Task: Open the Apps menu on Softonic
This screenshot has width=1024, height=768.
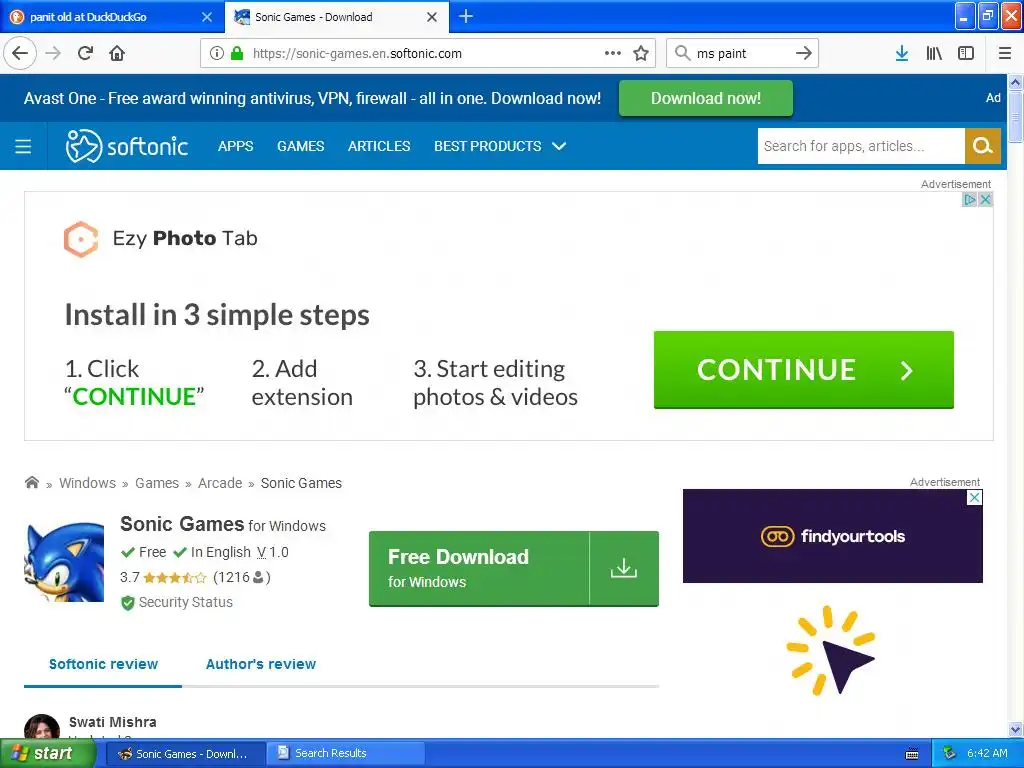Action: 236,146
